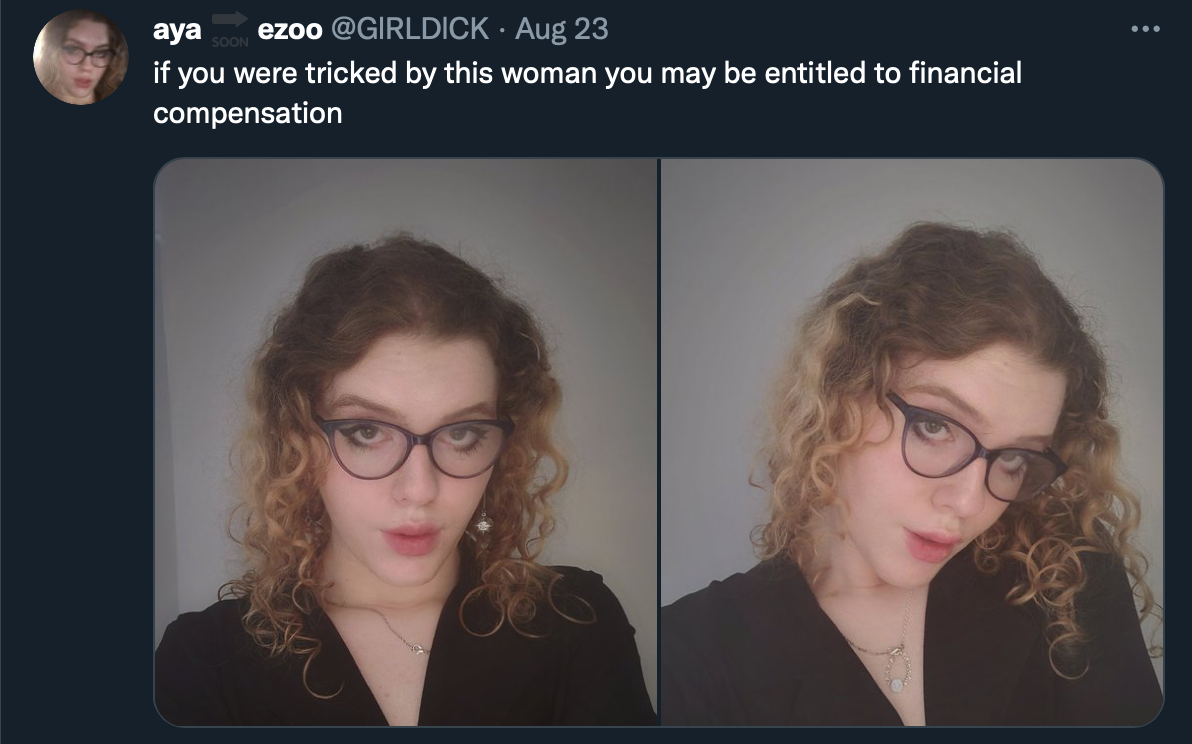Click the SOON arrow emoji in display name
1192x744 pixels.
click(230, 30)
